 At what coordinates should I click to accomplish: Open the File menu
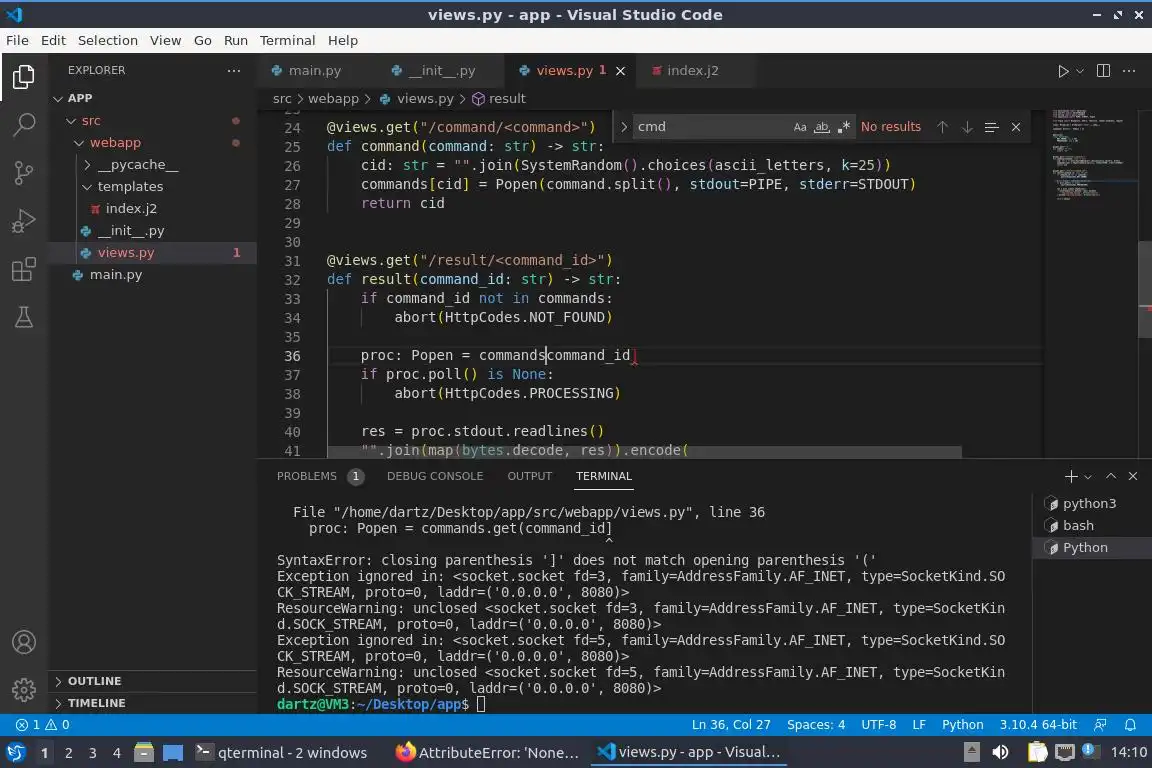[x=17, y=40]
